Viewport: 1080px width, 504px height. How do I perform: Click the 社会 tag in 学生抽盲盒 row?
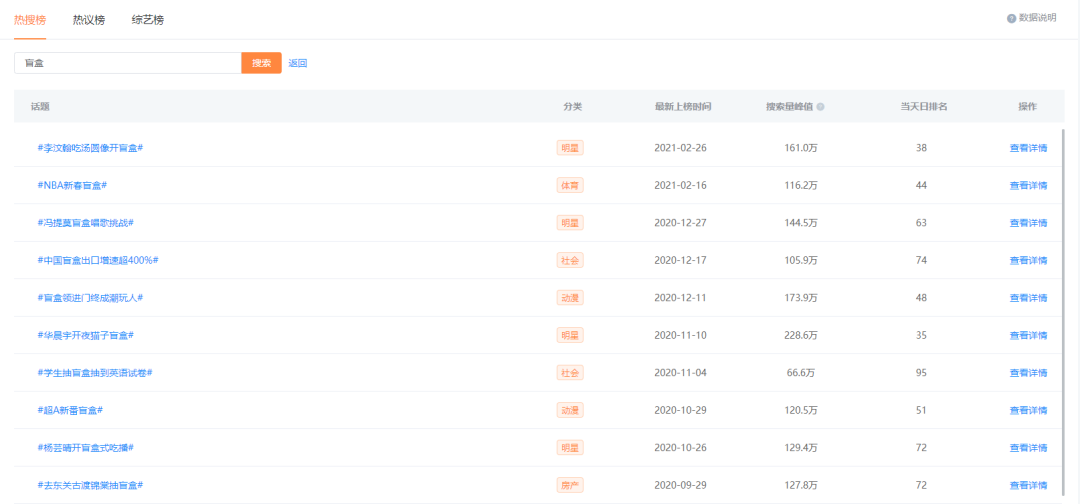coord(570,372)
